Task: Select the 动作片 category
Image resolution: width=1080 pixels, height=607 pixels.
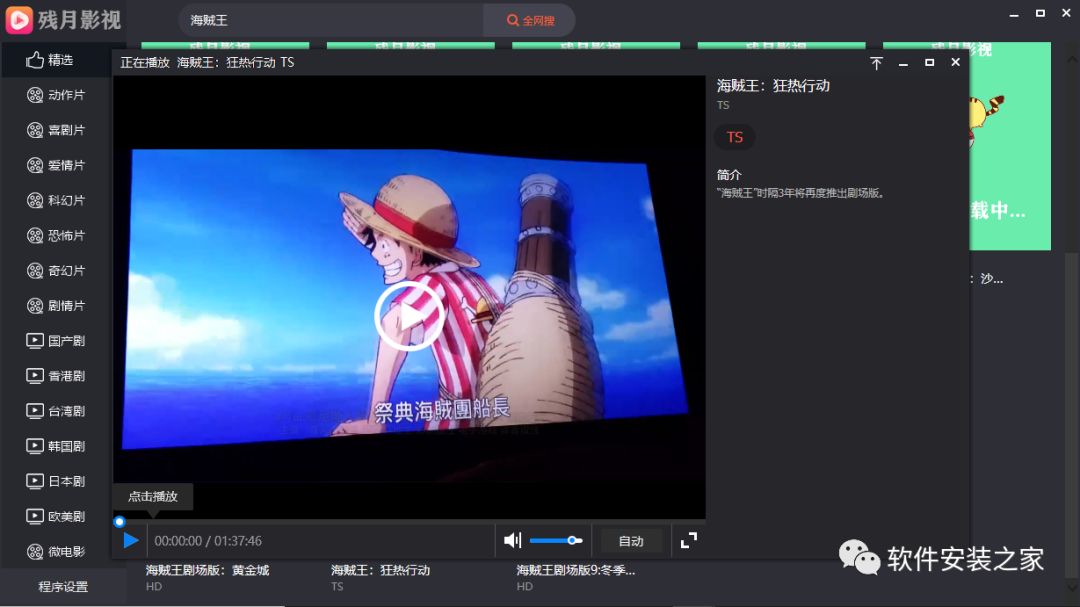Action: tap(55, 95)
